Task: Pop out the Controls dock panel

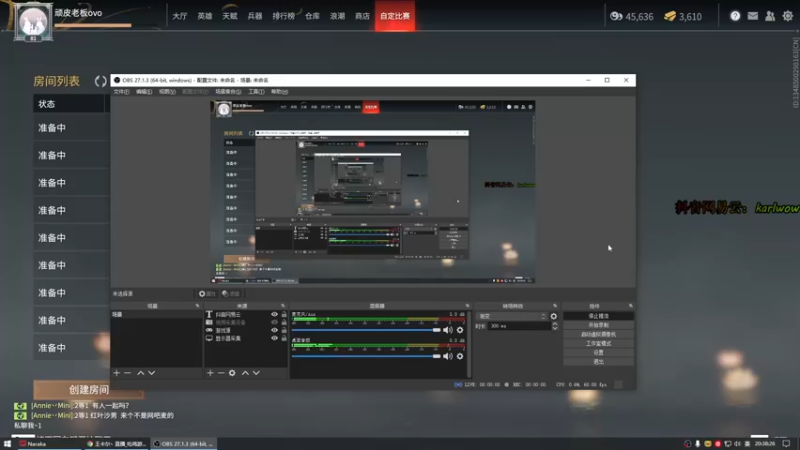Action: (631, 306)
